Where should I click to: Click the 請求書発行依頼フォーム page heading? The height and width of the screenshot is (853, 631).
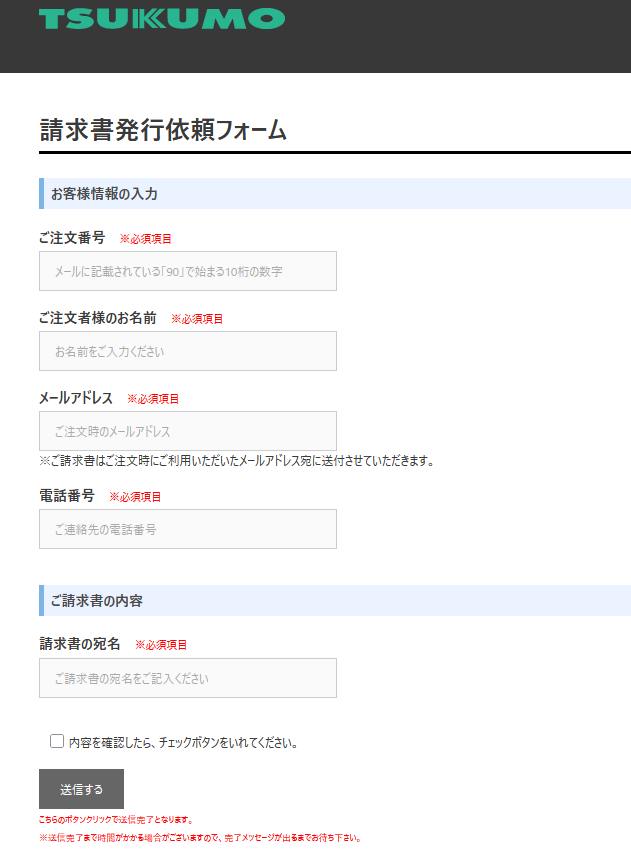click(x=163, y=130)
